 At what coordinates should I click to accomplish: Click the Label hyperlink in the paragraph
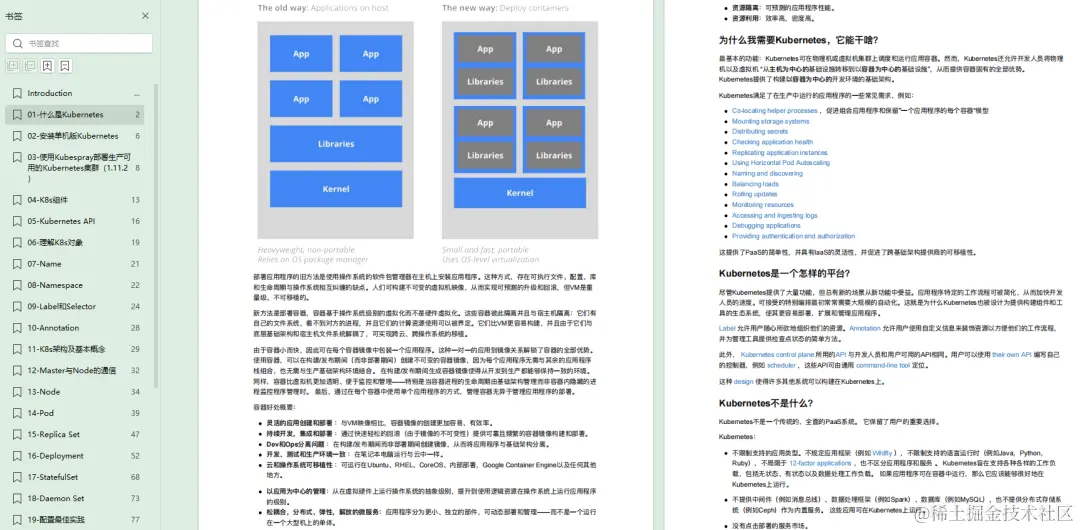click(727, 328)
